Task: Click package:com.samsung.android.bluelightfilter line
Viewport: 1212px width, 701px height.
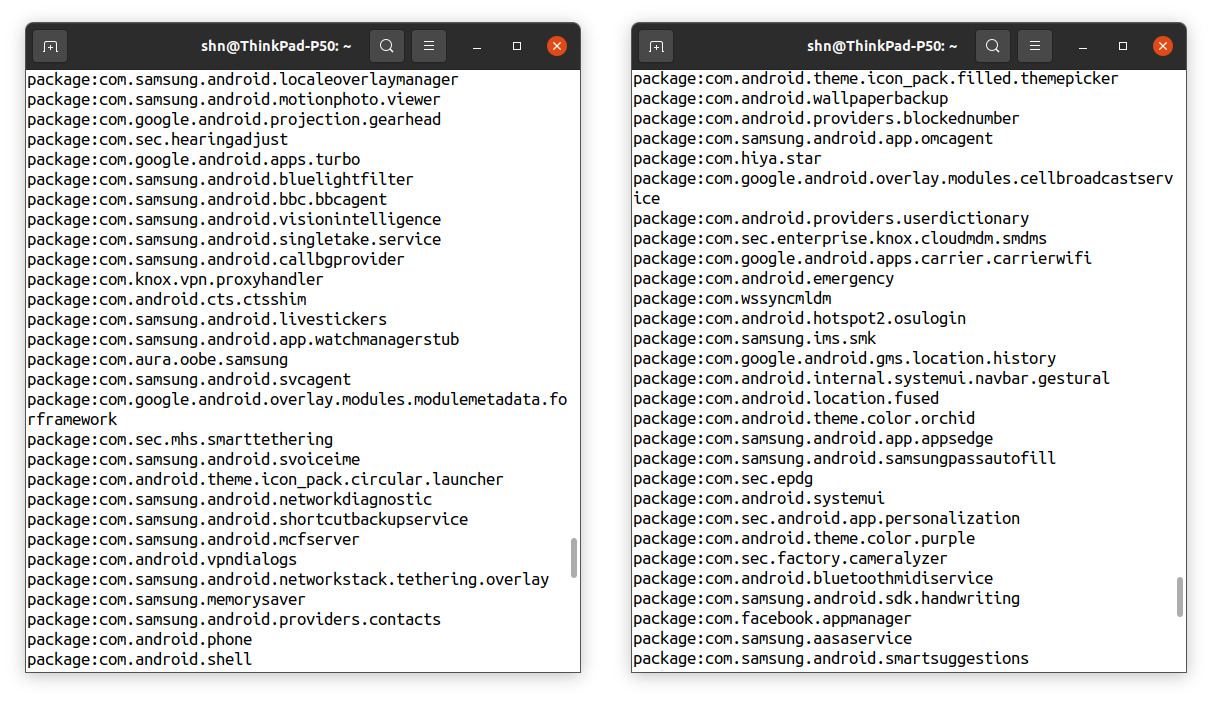Action: (x=220, y=179)
